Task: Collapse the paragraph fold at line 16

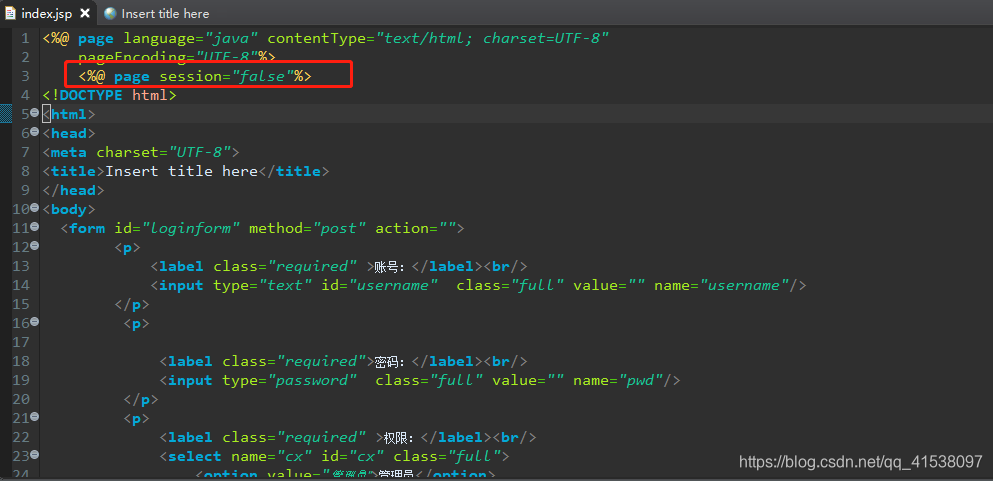Action: point(35,322)
